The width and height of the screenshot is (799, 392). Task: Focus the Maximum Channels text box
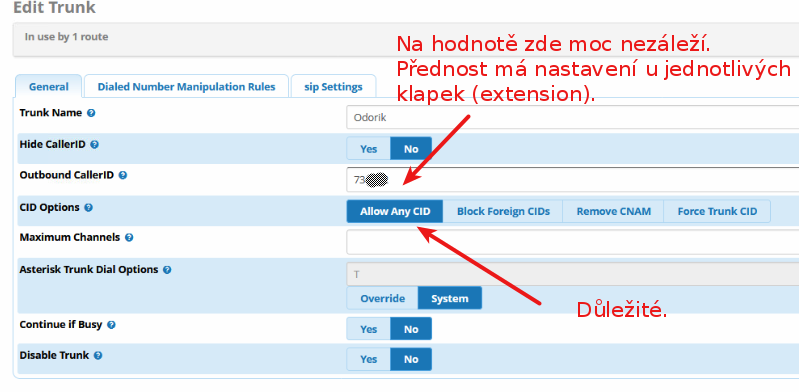pos(573,242)
